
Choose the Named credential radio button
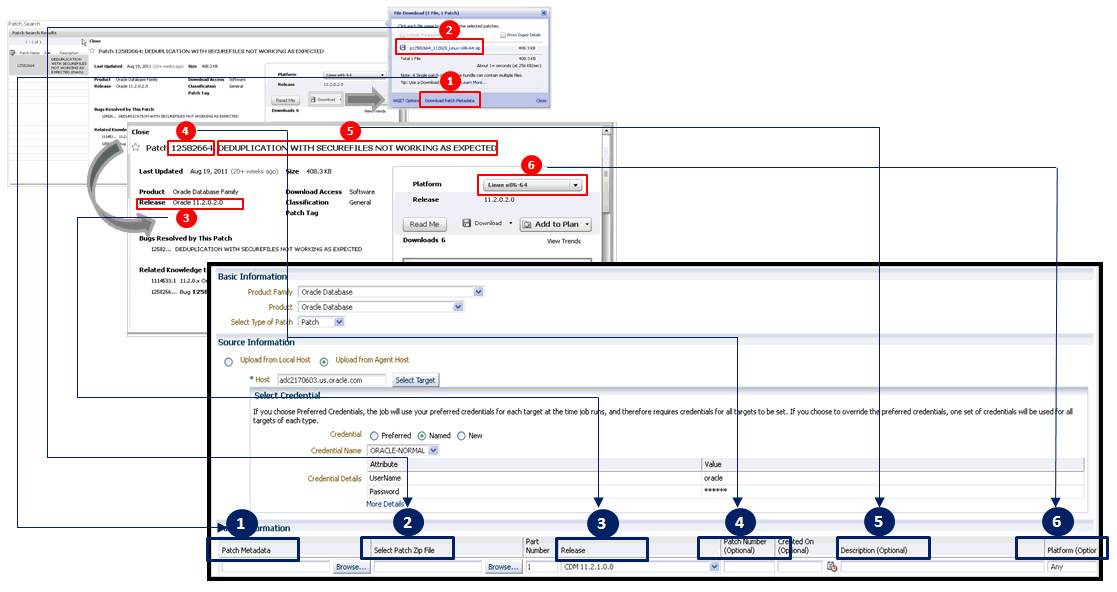422,436
